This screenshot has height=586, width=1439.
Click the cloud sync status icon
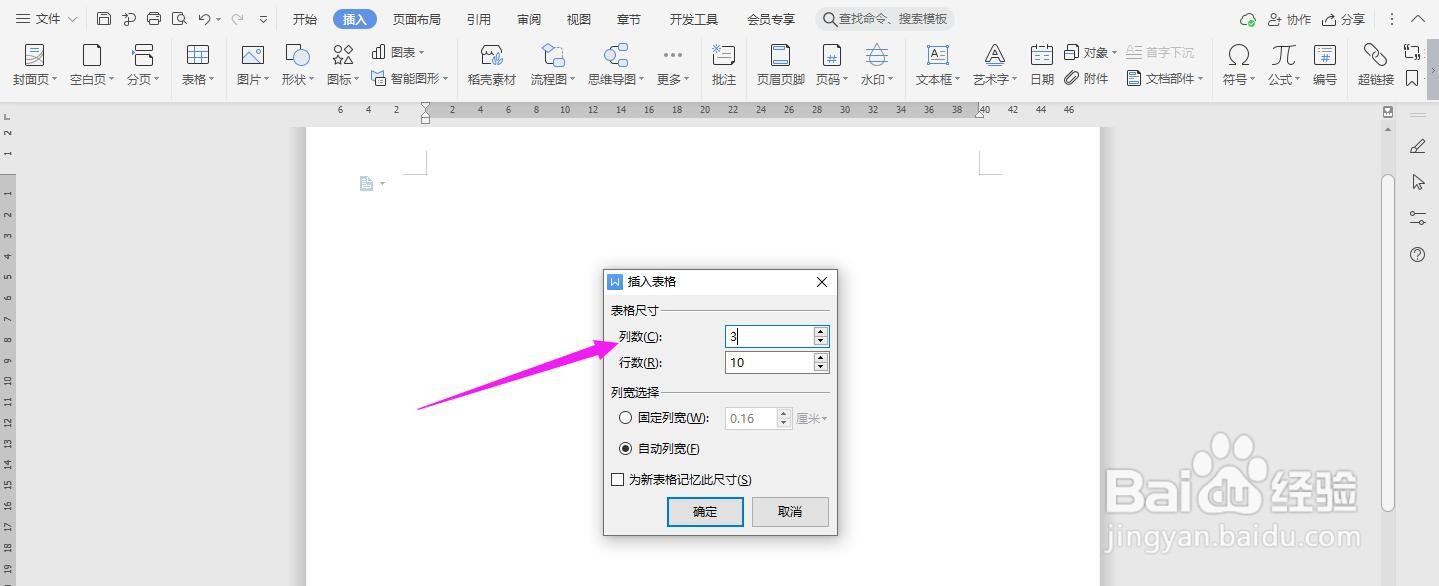pos(1247,20)
